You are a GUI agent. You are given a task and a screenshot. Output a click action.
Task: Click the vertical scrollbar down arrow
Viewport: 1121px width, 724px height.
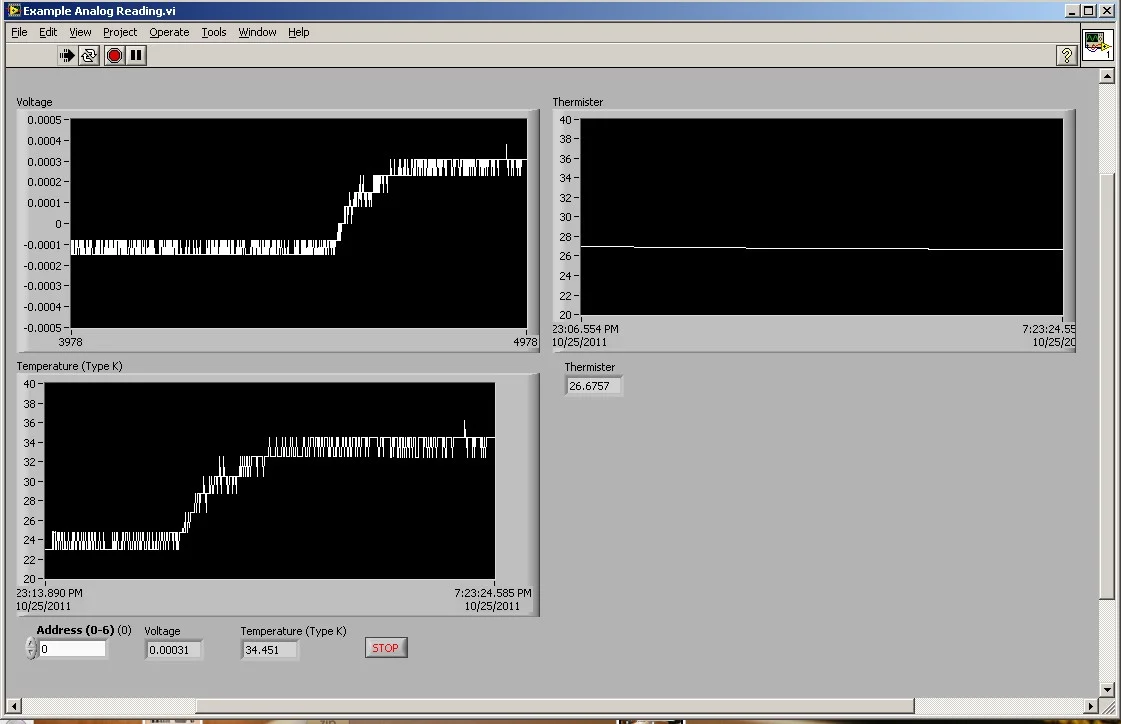point(1107,690)
